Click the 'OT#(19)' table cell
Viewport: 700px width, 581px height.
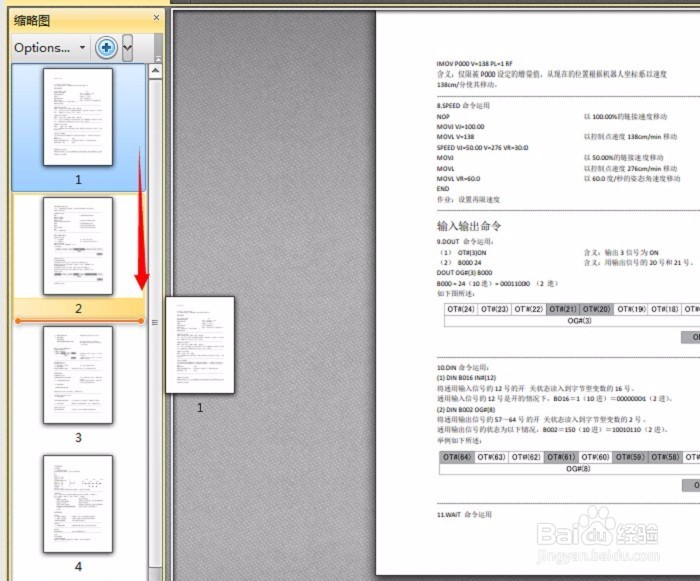click(x=631, y=309)
